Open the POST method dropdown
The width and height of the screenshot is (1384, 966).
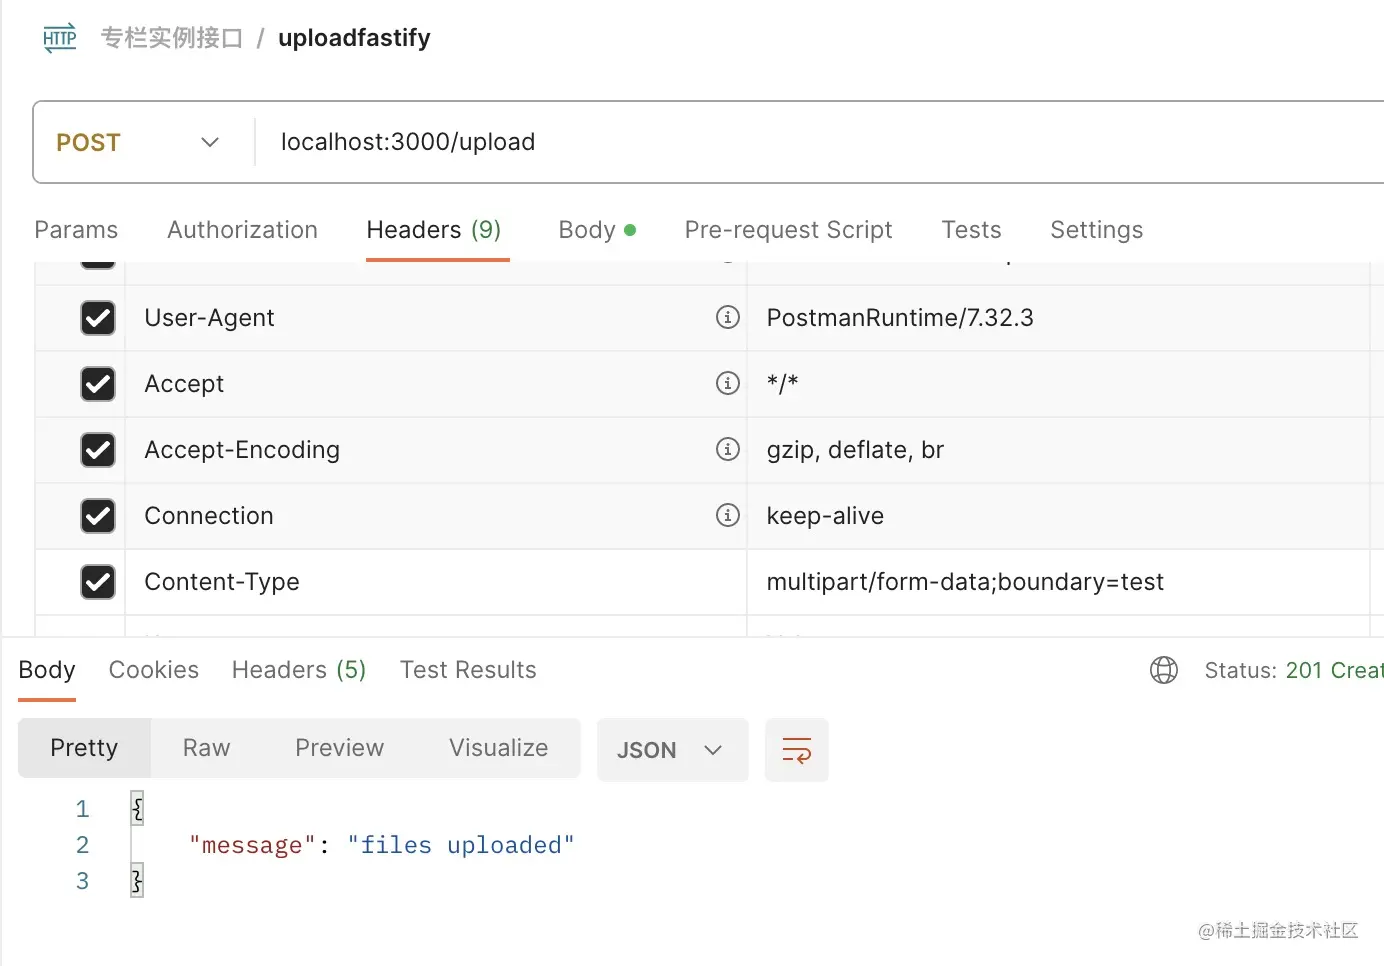(138, 142)
